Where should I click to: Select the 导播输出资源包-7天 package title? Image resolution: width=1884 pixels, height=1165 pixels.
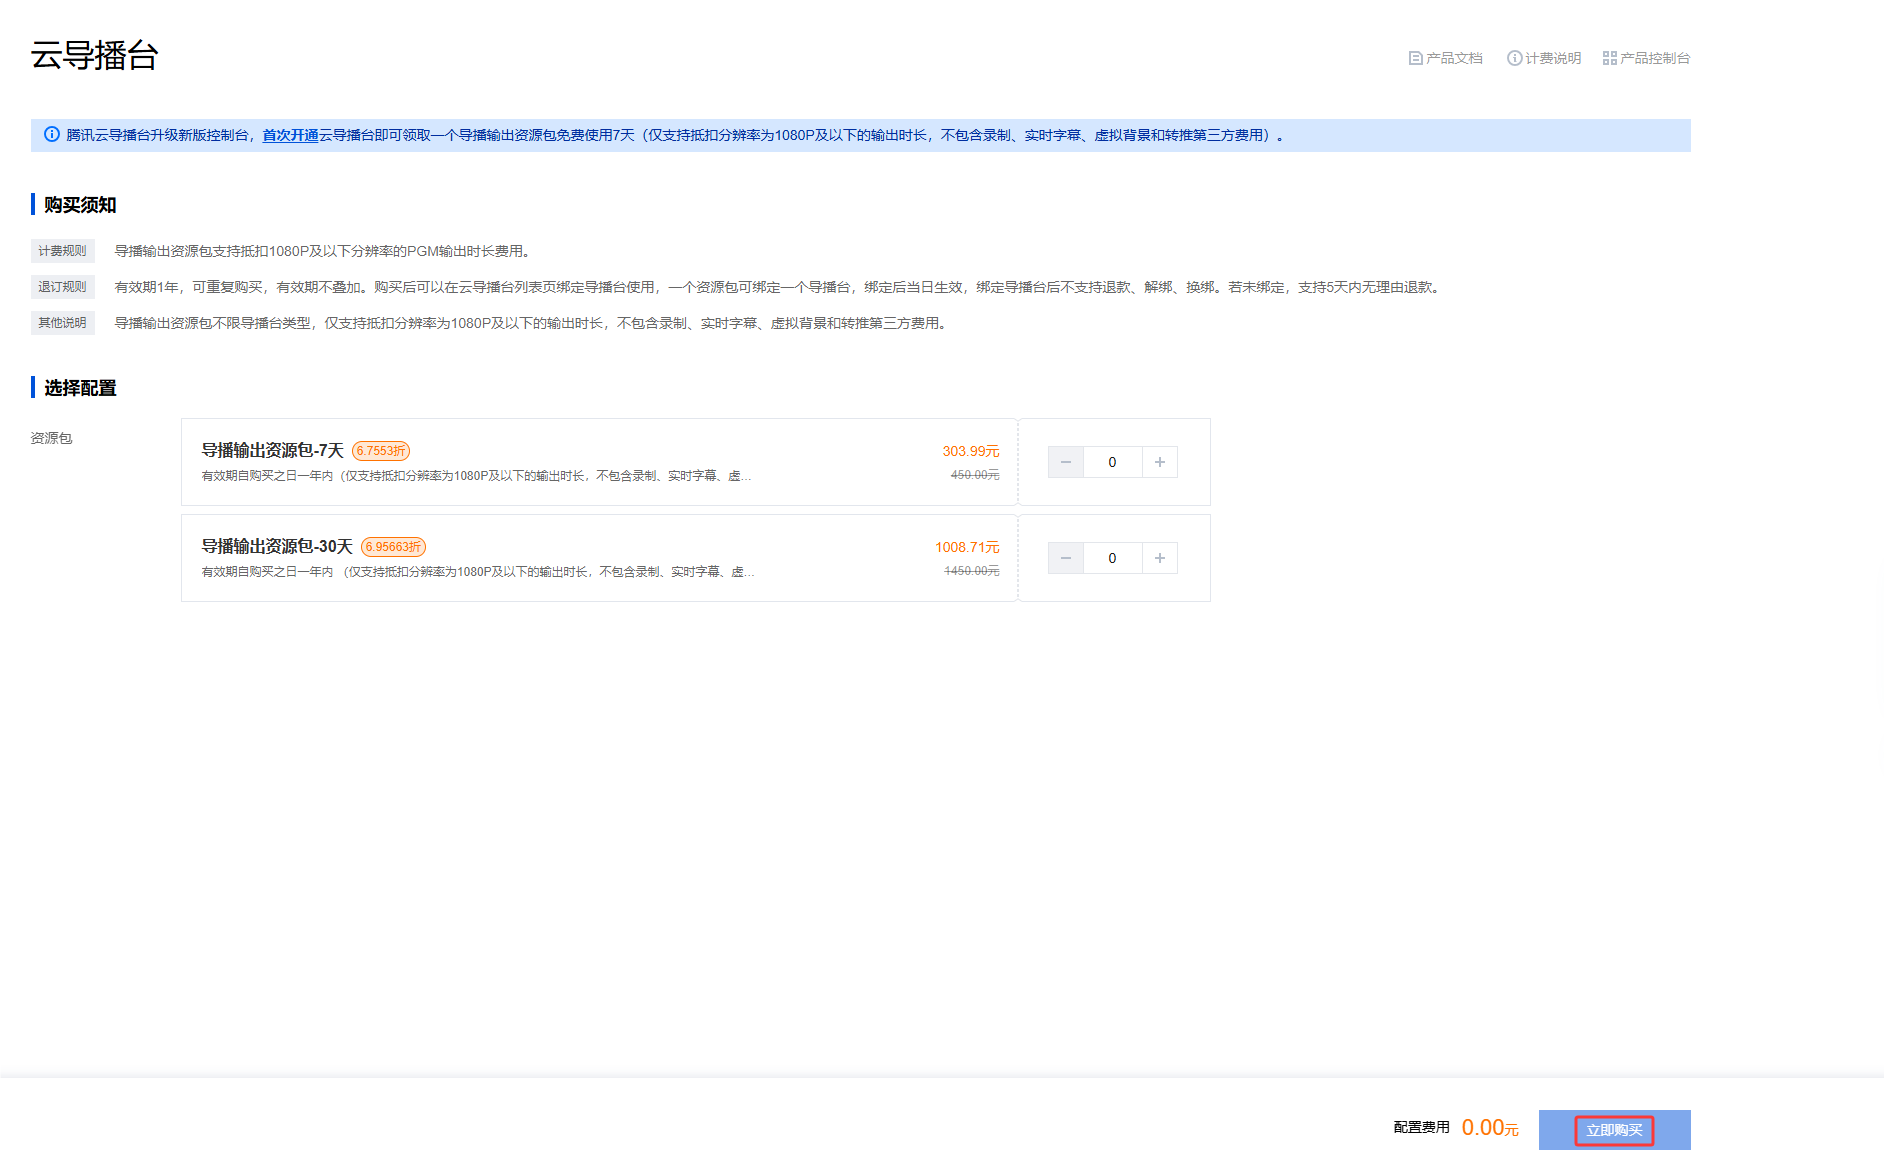273,451
